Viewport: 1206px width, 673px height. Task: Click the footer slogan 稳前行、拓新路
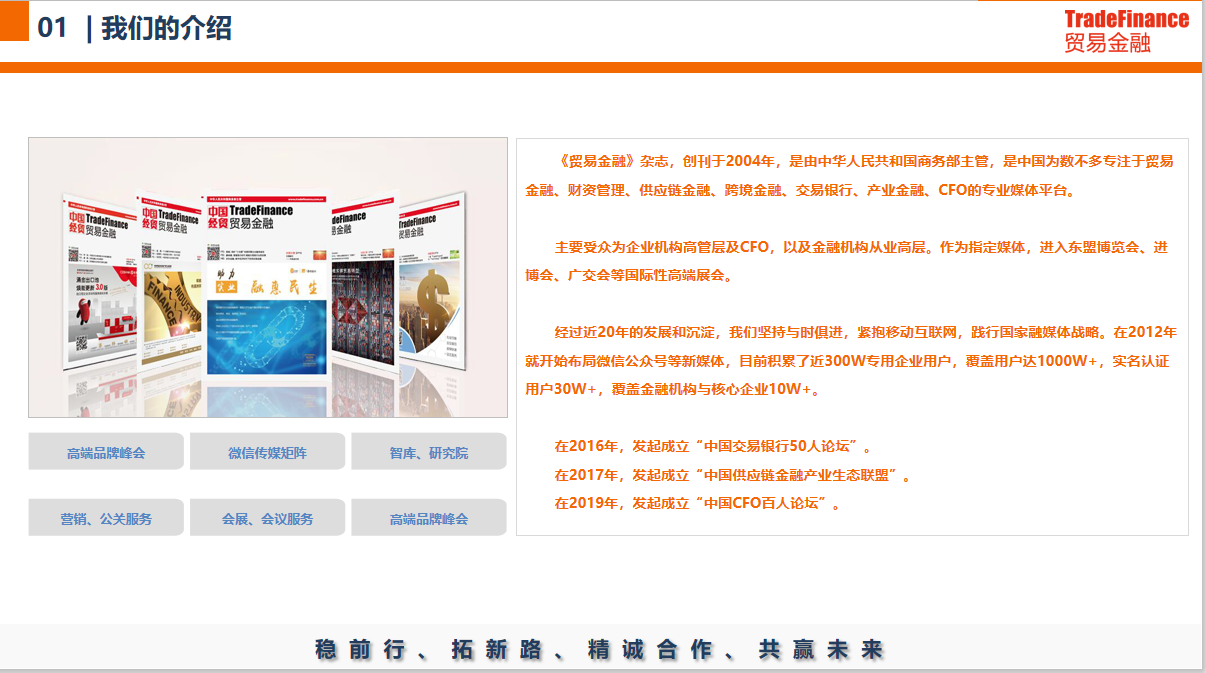click(600, 649)
